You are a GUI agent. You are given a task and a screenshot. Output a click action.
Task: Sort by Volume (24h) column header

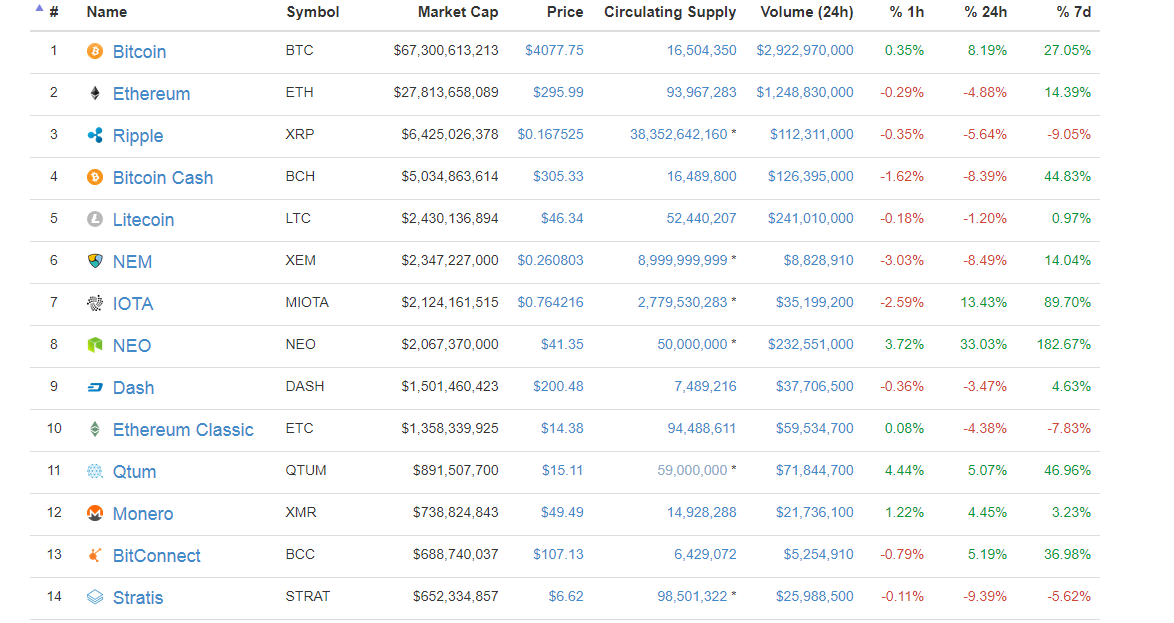pos(806,12)
